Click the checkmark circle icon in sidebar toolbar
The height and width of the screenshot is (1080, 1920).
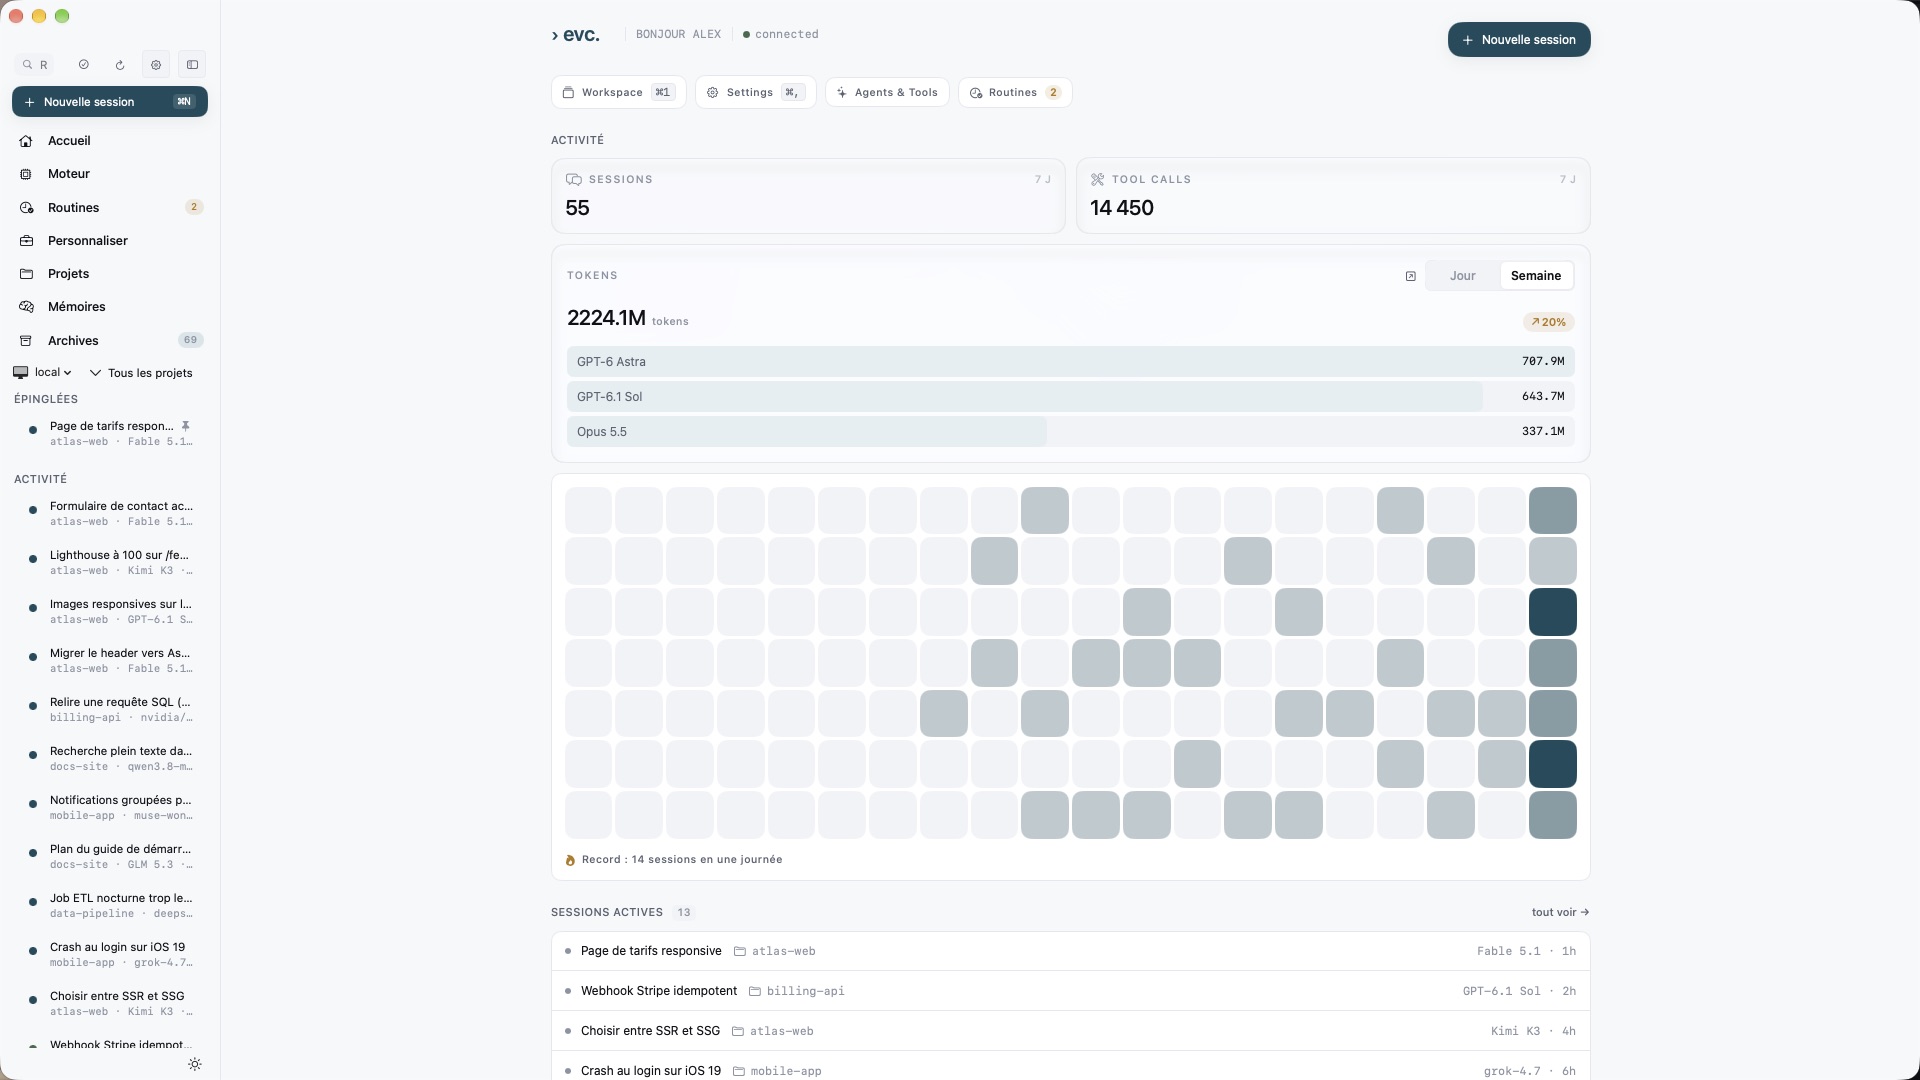point(84,65)
